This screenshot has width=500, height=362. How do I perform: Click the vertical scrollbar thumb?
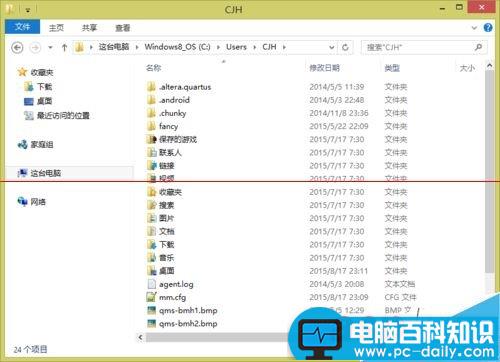click(x=489, y=172)
